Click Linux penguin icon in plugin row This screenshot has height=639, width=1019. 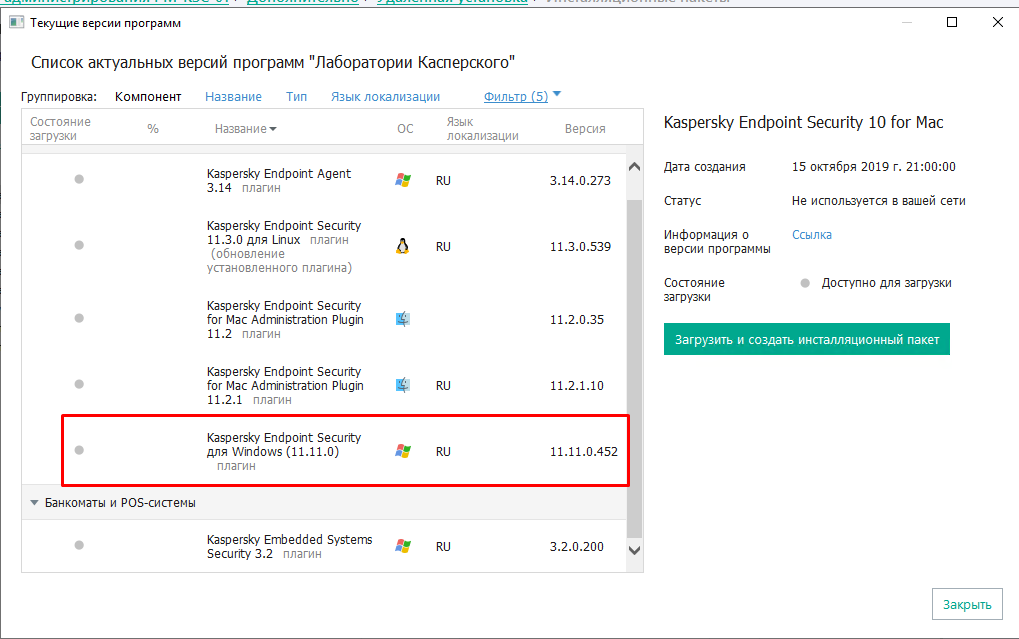[x=403, y=246]
